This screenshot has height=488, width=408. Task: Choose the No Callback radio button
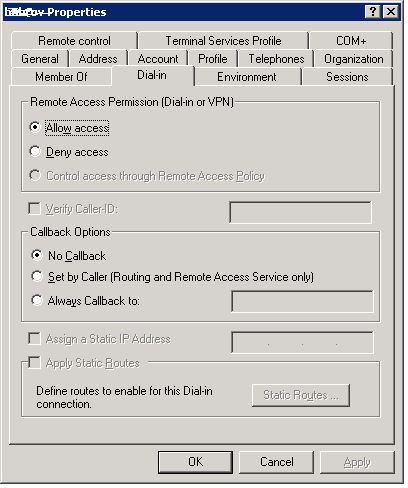click(36, 255)
